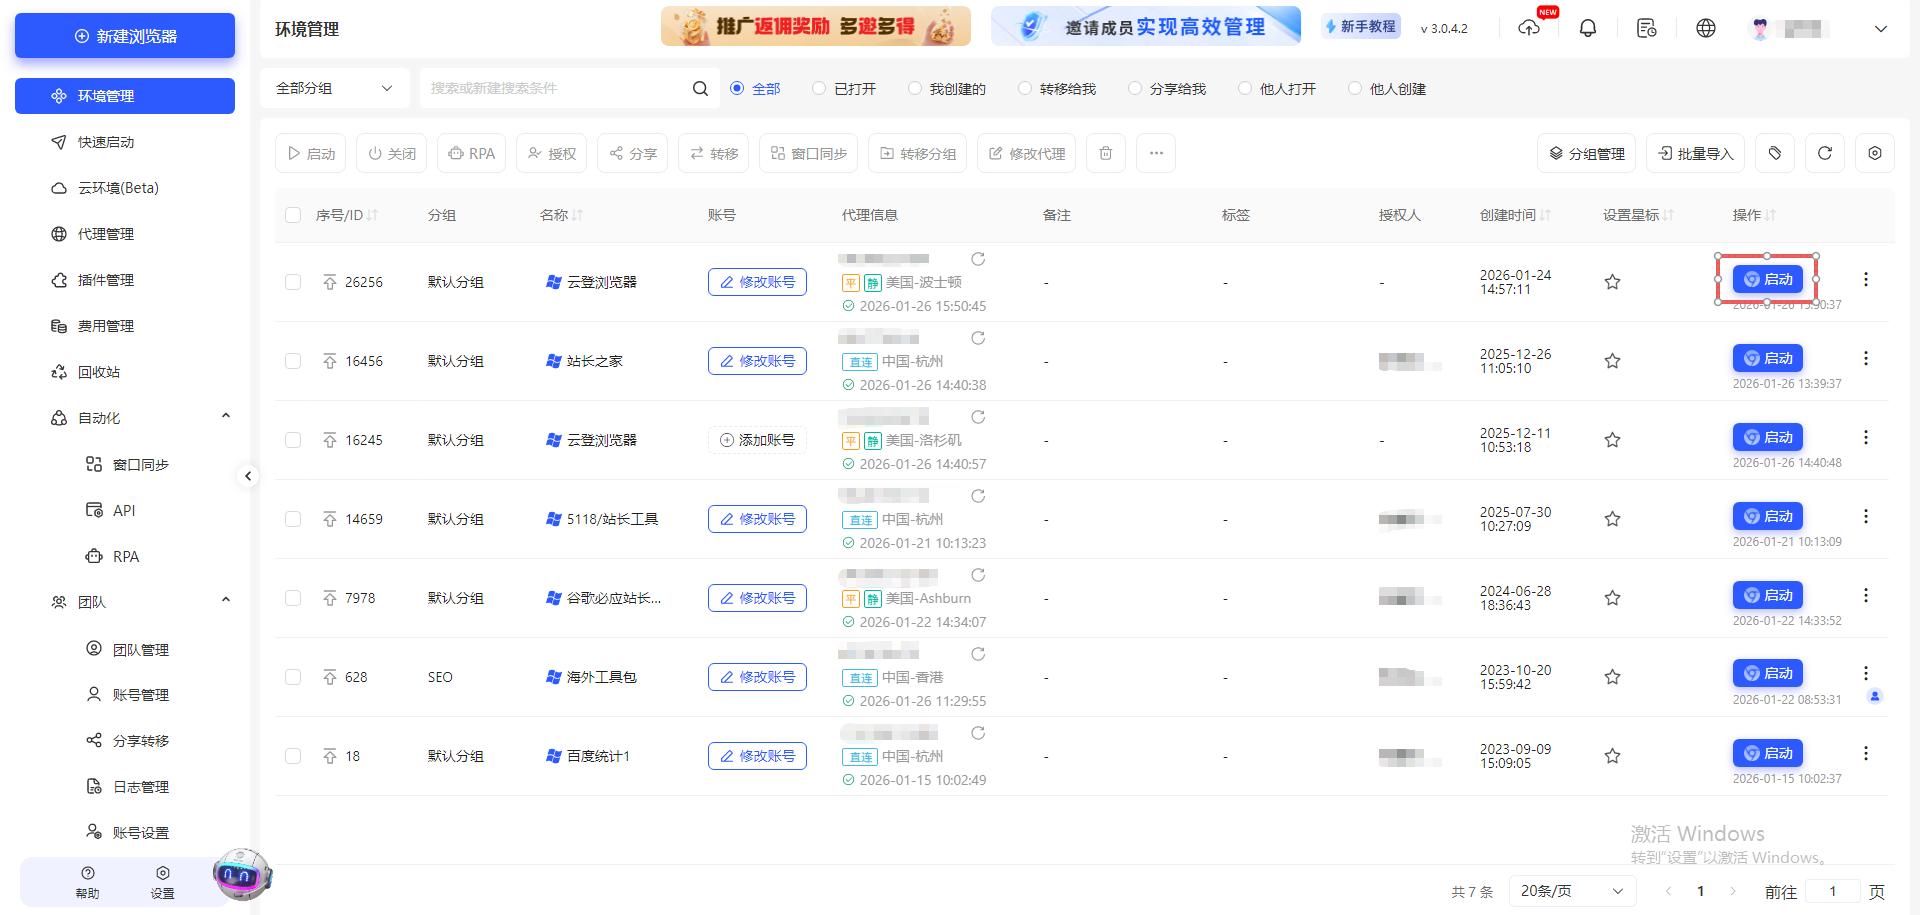The width and height of the screenshot is (1920, 915).
Task: Collapse the 自动化 sidebar section
Action: (x=225, y=416)
